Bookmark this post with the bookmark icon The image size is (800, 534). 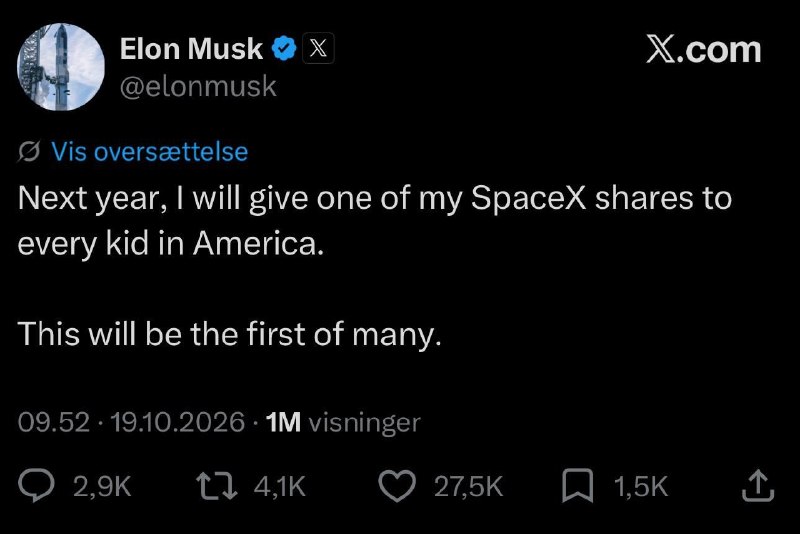578,486
